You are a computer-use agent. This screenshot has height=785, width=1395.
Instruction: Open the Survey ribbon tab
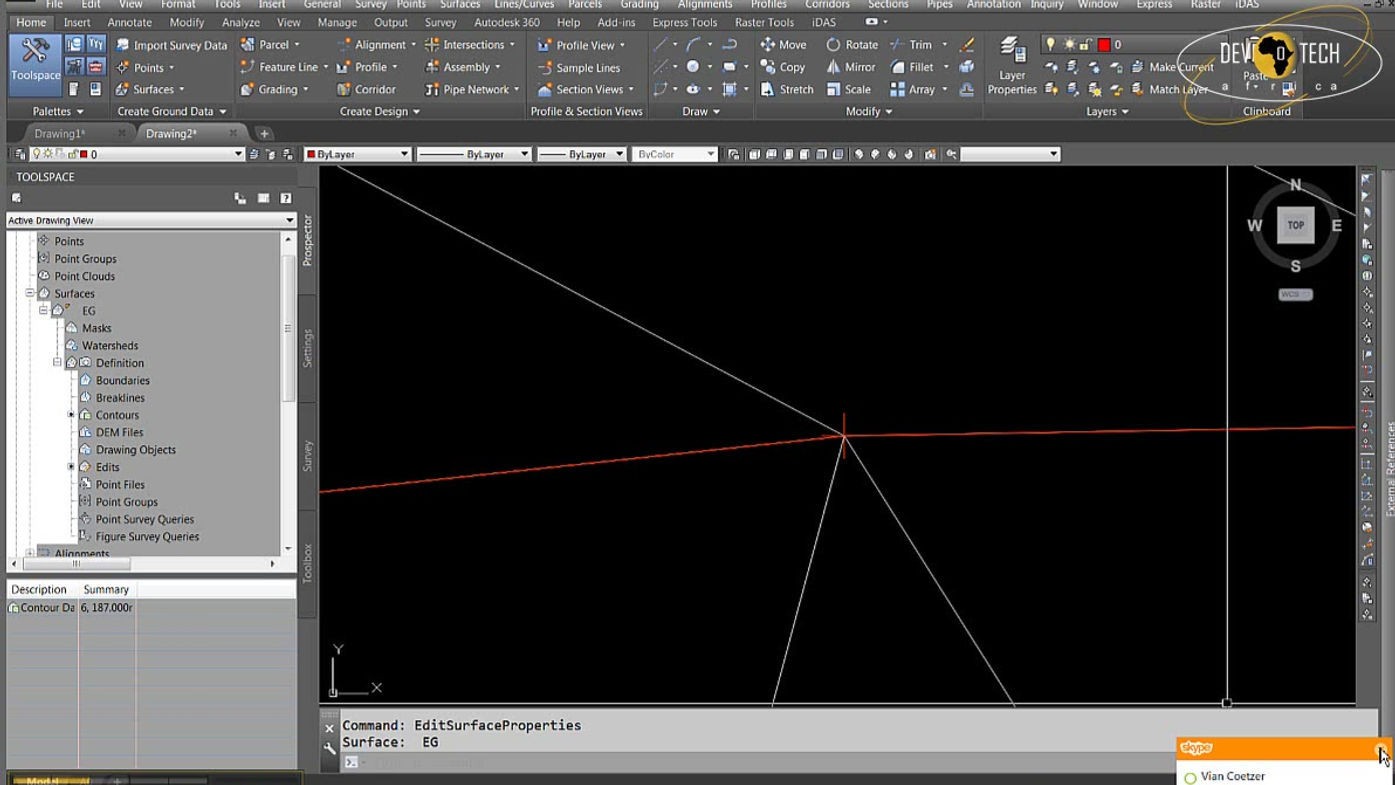tap(441, 23)
